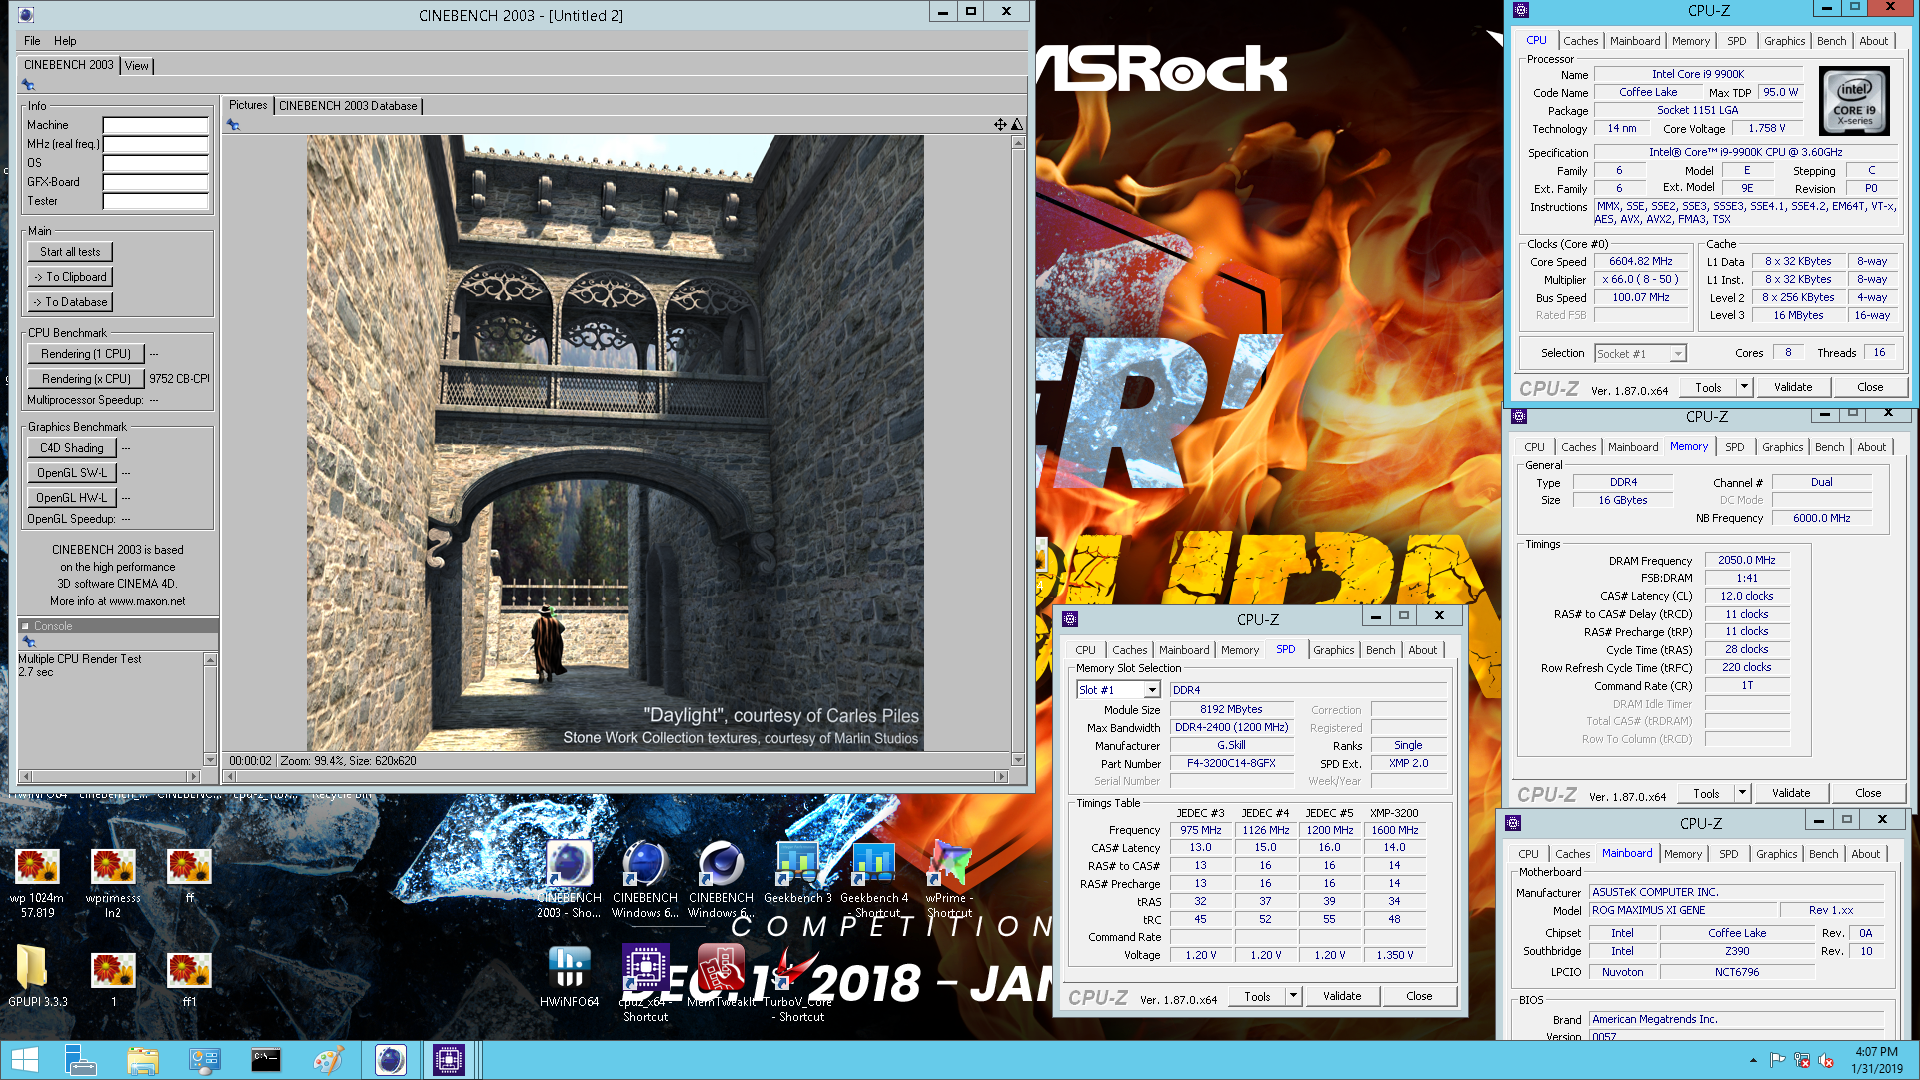Switch to the View tab in CINEBENCH
The width and height of the screenshot is (1920, 1080).
(137, 66)
